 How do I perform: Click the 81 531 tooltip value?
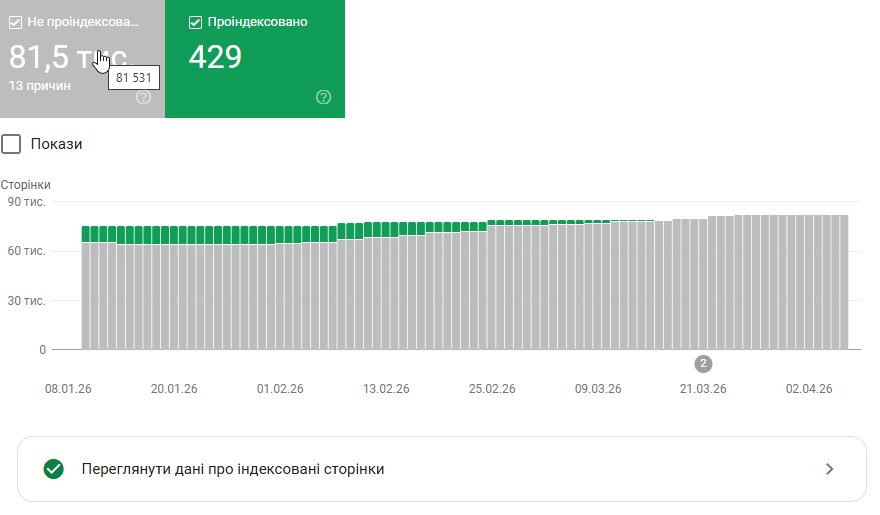(x=134, y=78)
